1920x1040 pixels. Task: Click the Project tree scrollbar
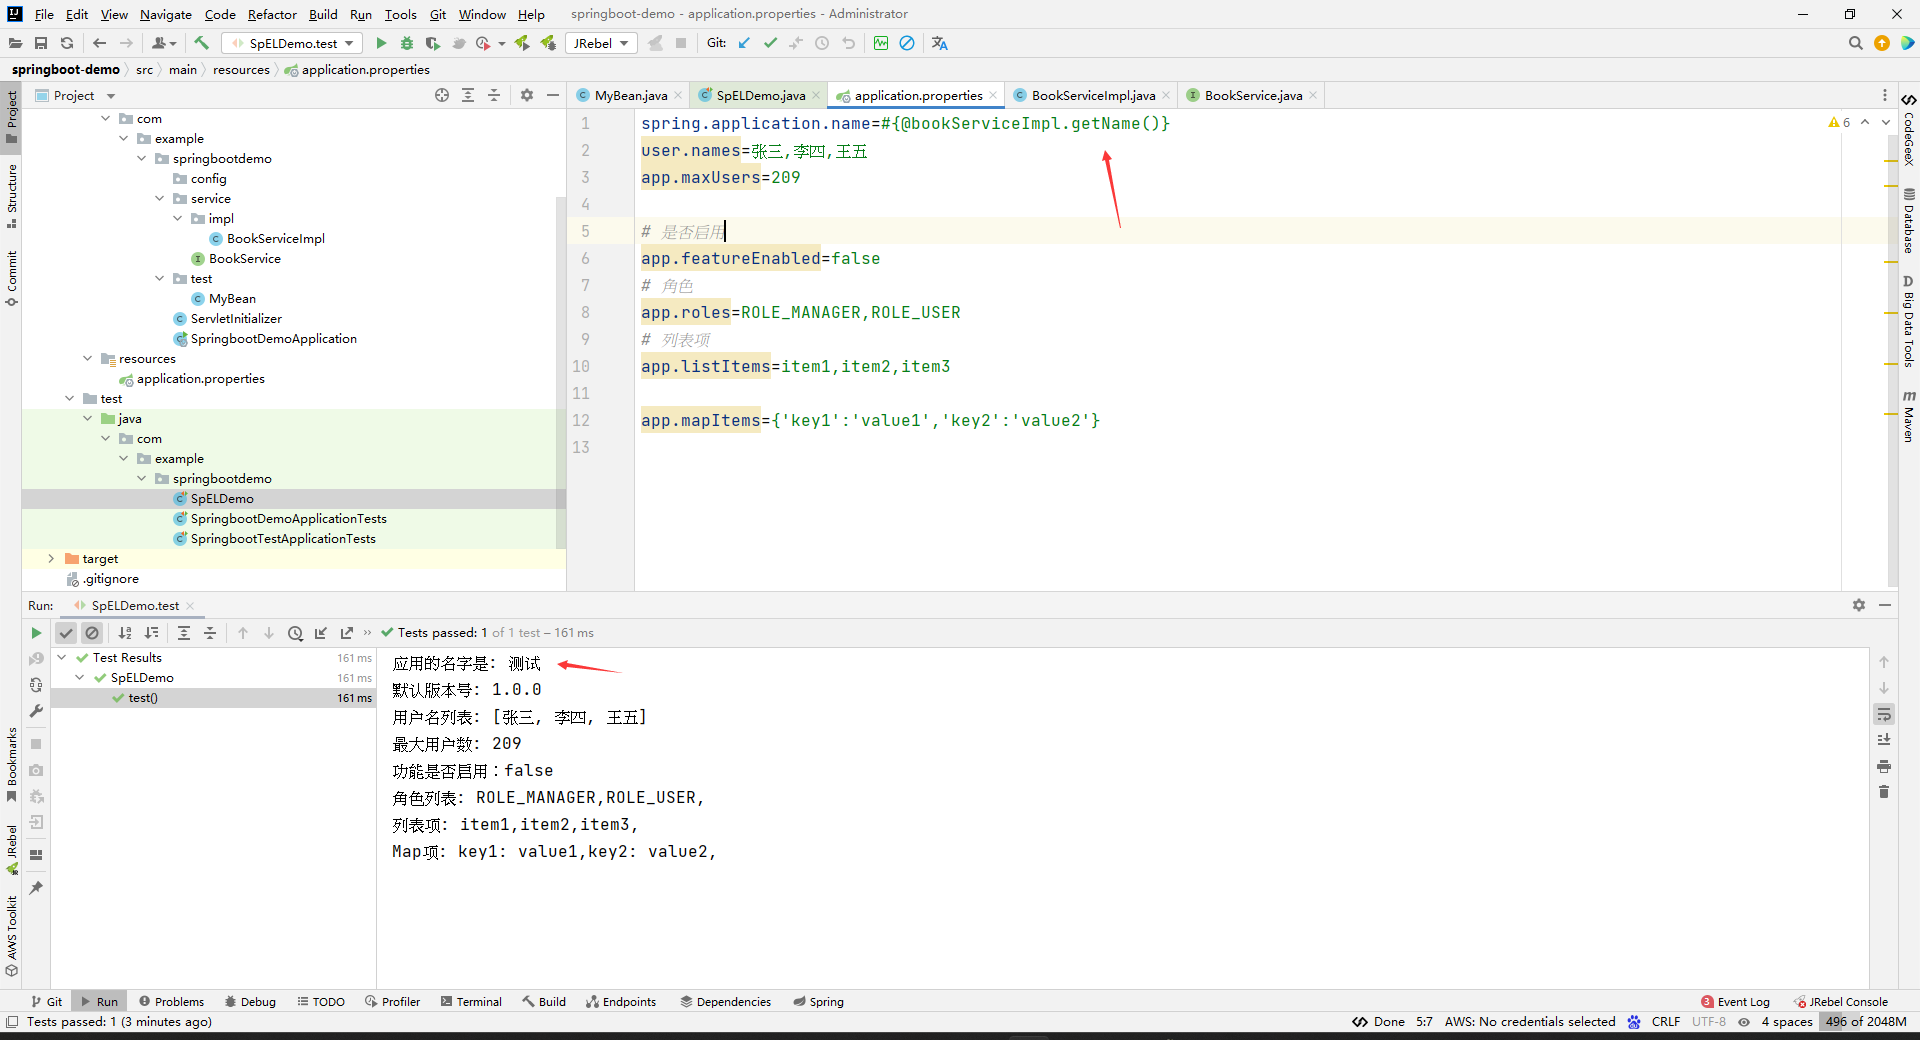point(561,373)
